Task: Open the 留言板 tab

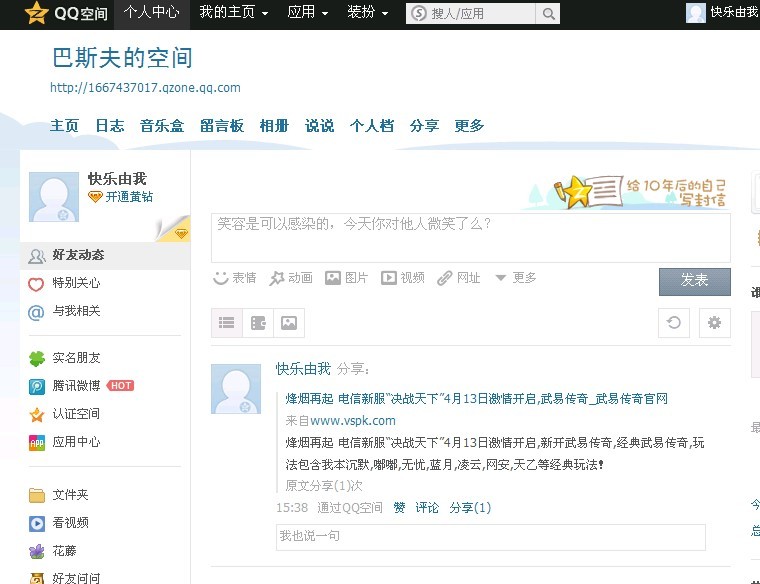Action: coord(222,126)
